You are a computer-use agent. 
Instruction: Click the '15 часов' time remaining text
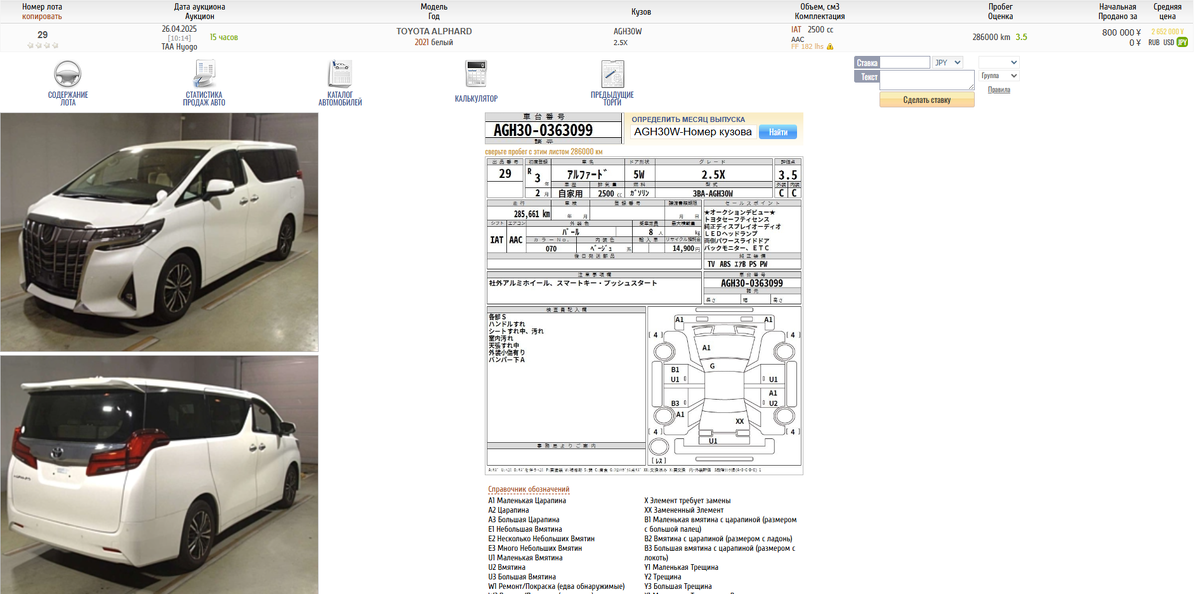pos(224,37)
